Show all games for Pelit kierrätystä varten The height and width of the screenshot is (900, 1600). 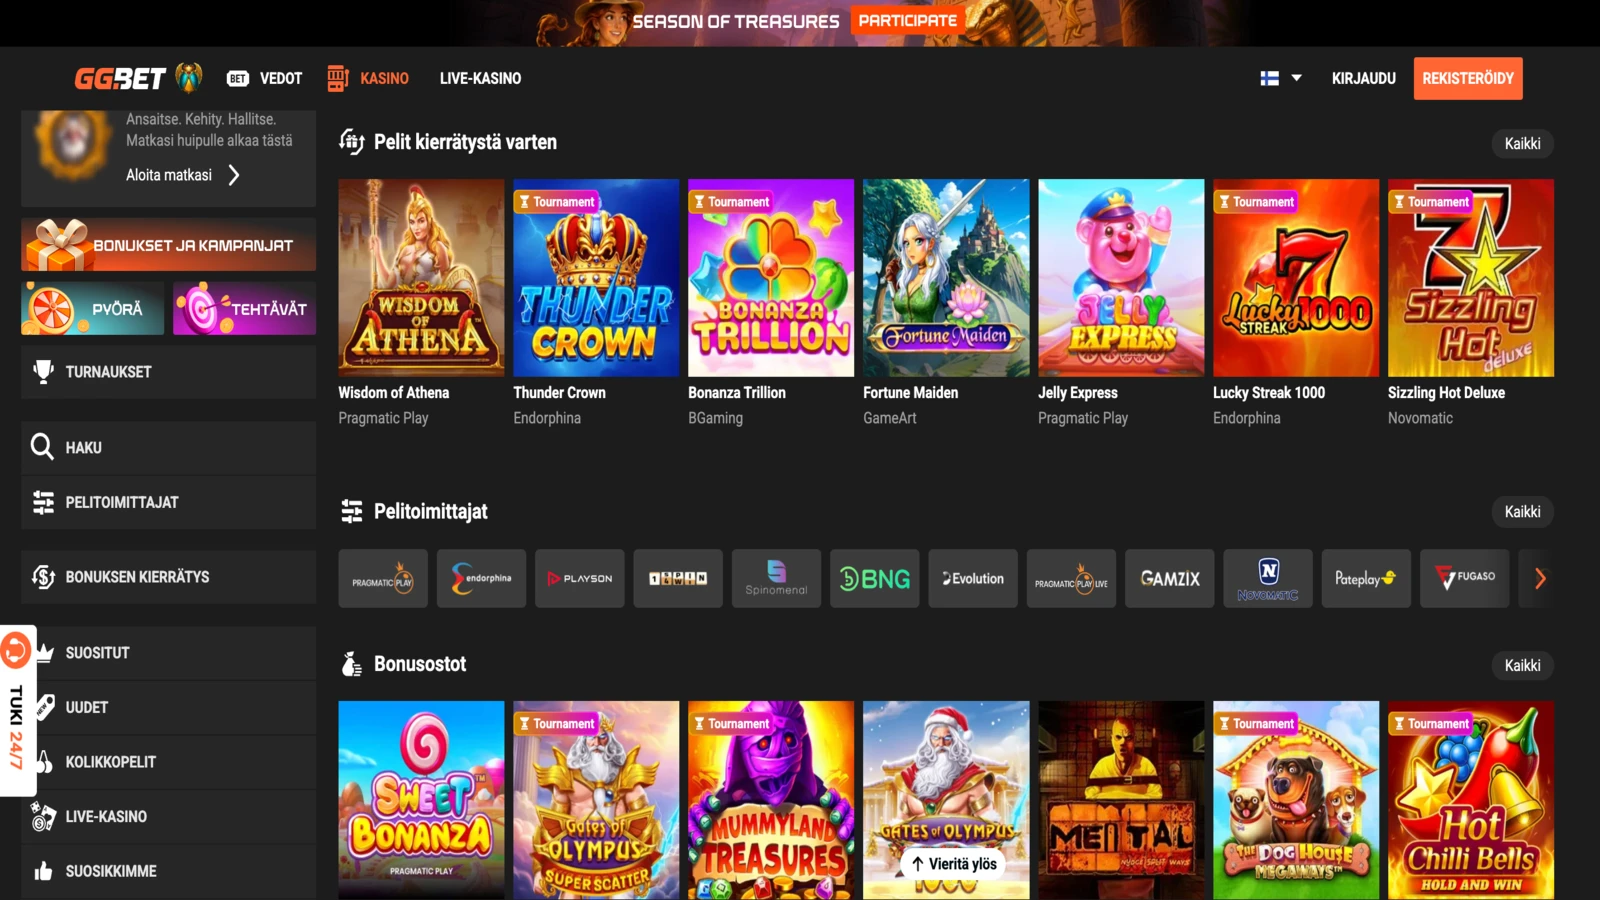tap(1522, 143)
